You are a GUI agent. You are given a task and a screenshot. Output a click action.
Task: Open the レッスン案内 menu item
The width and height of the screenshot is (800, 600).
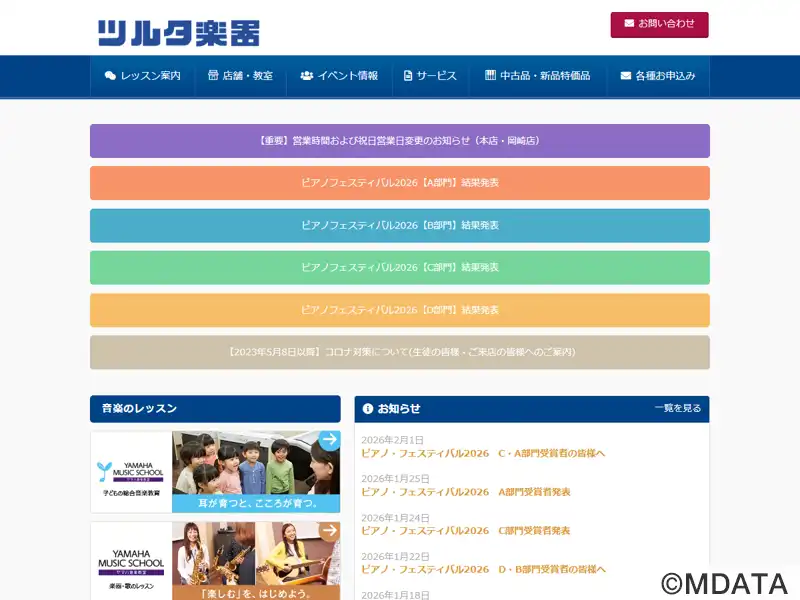pos(142,76)
